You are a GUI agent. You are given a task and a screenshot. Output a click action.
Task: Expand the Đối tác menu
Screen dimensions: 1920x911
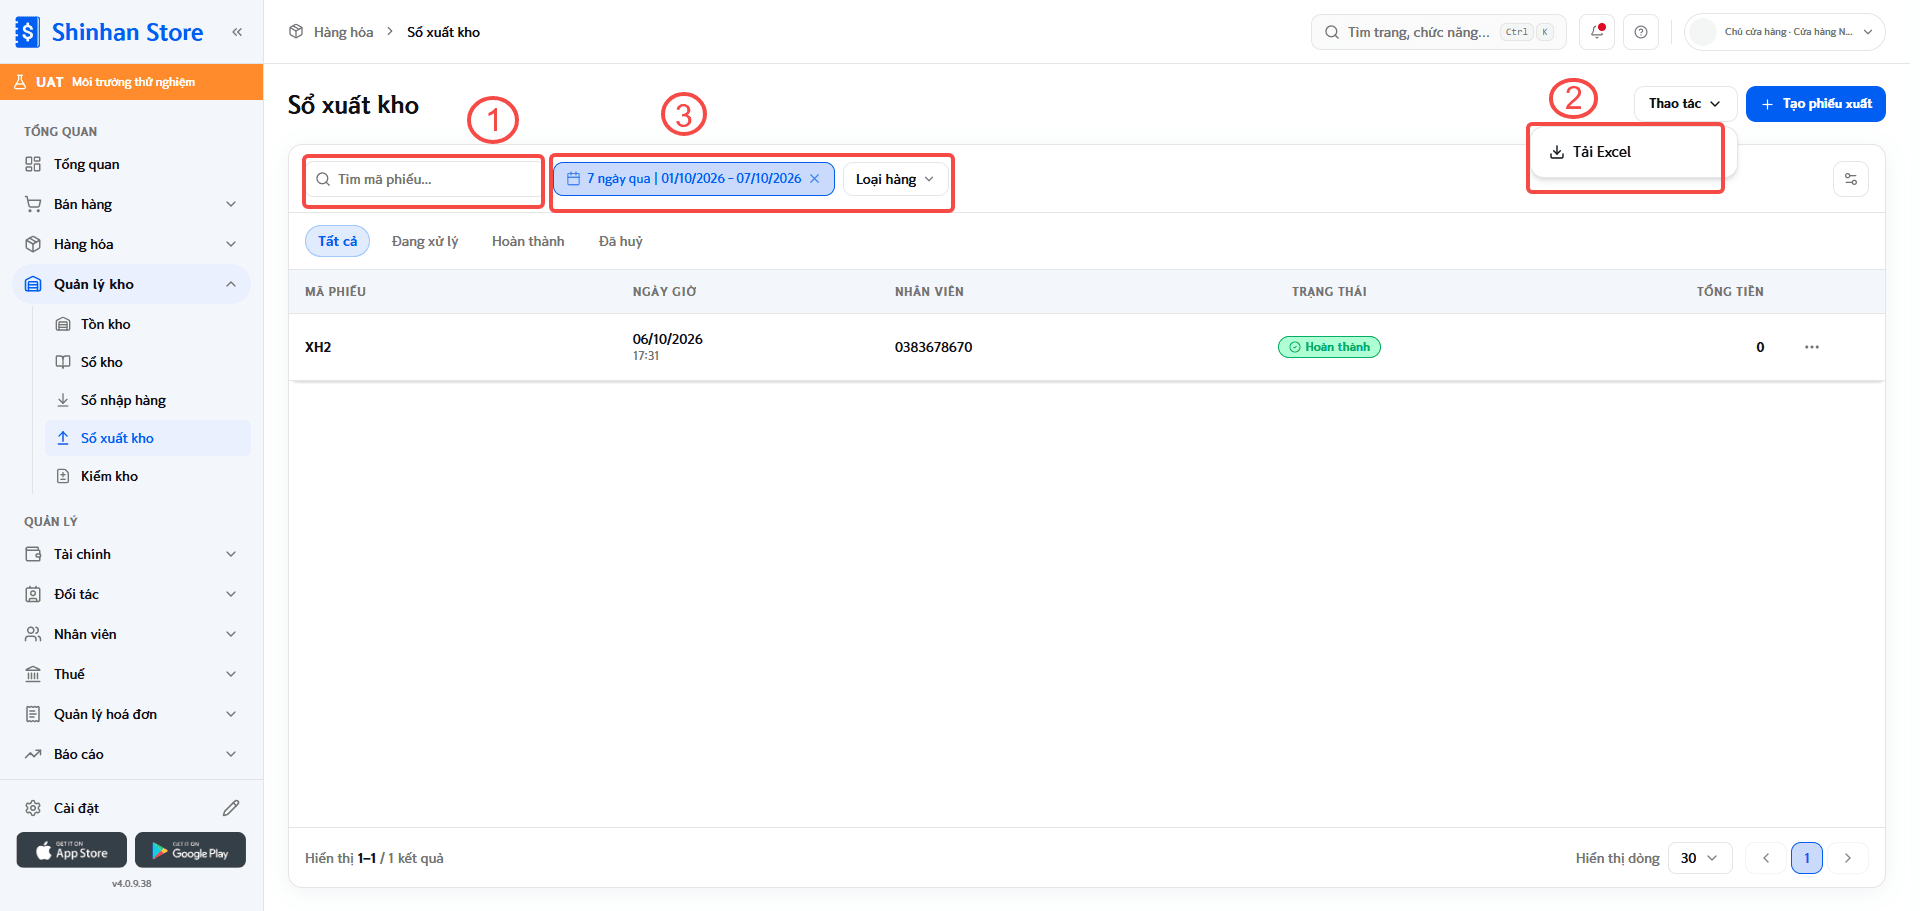(131, 594)
